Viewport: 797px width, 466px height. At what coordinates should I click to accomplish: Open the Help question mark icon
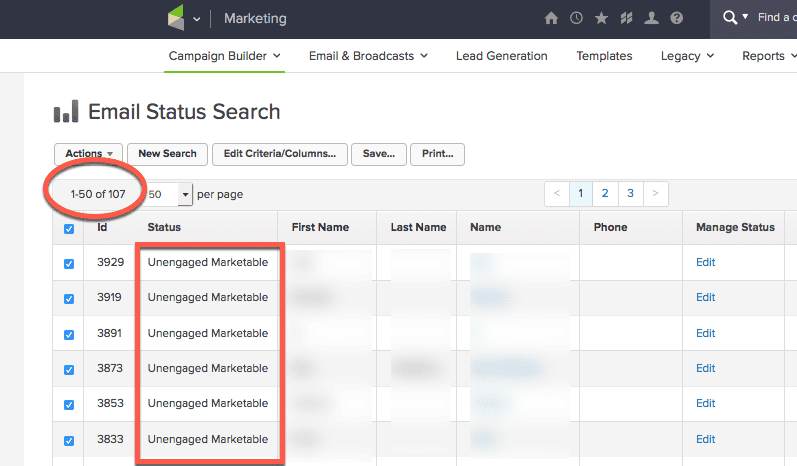tap(677, 18)
